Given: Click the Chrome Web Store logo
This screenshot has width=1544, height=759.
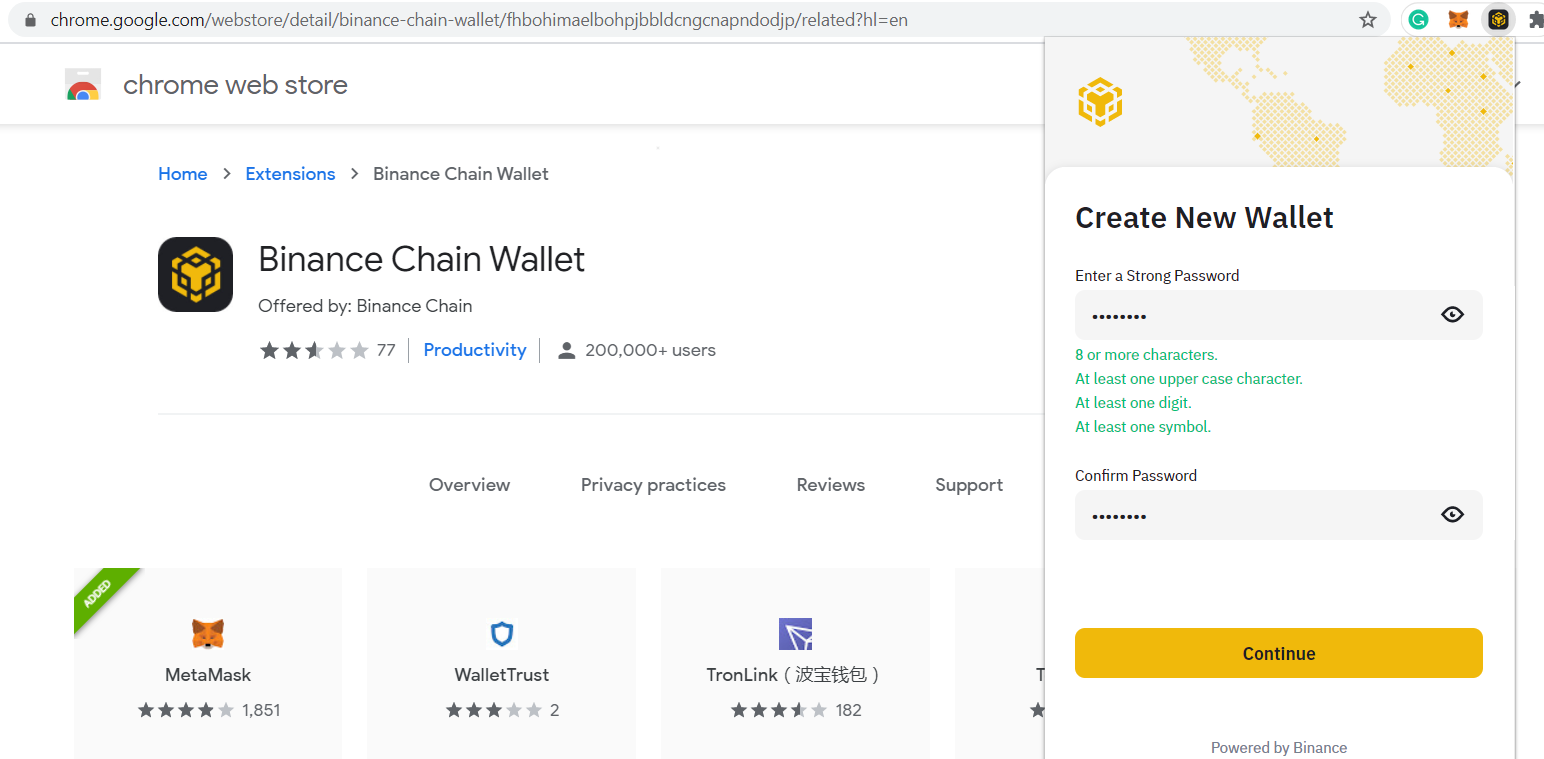Looking at the screenshot, I should (83, 85).
